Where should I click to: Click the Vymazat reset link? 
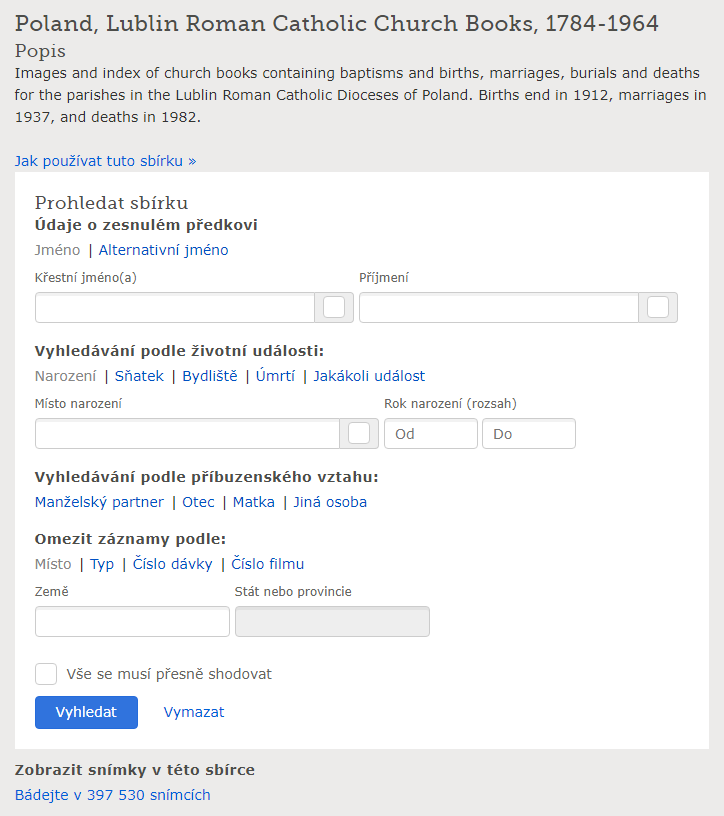tap(194, 712)
